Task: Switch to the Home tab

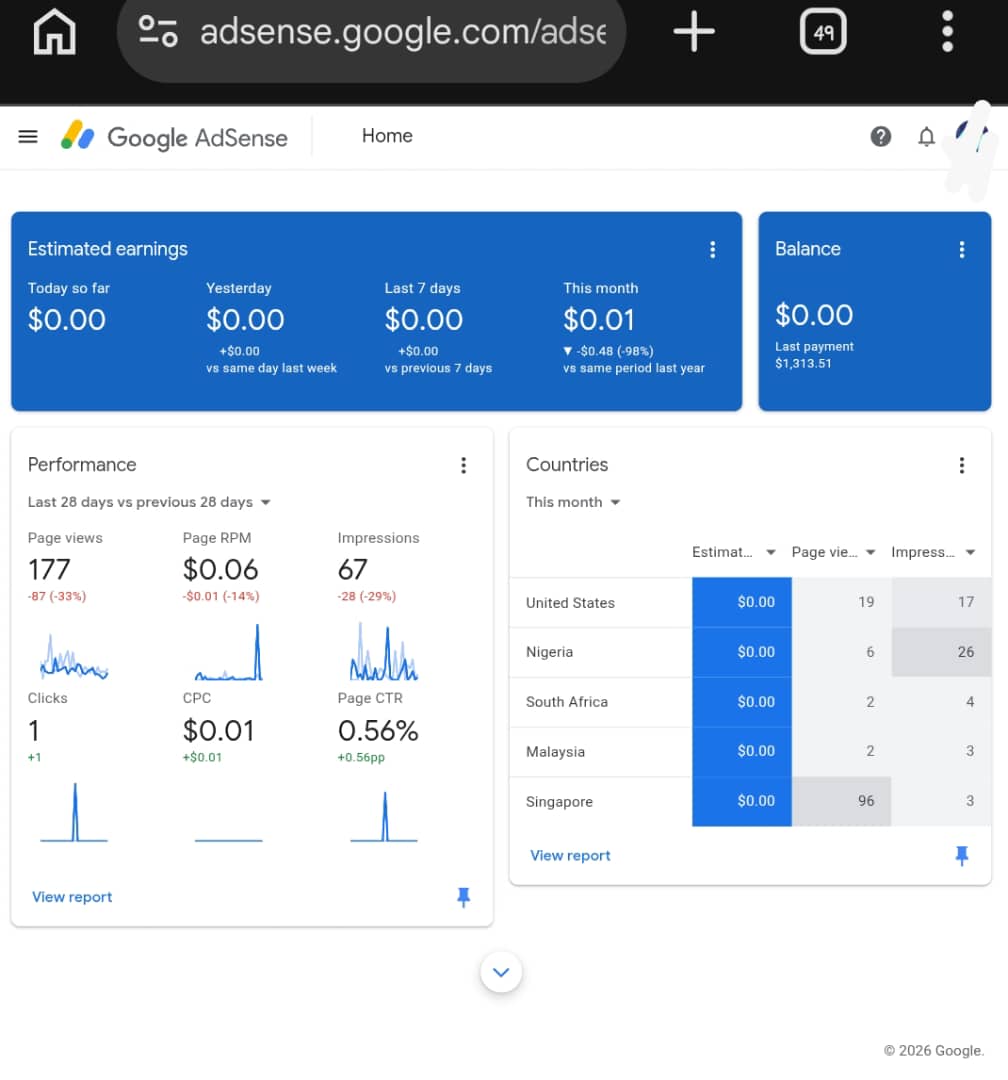Action: tap(387, 136)
